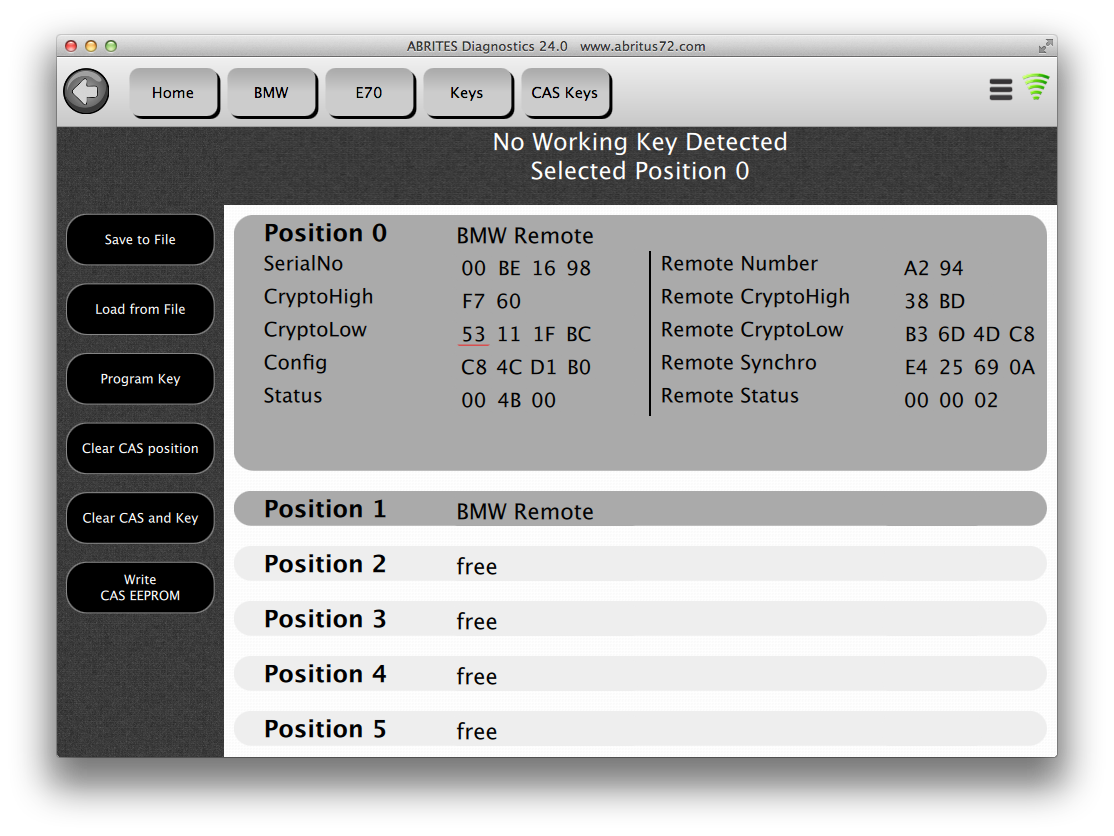Select the Position 5 free slot
The image size is (1114, 836).
[x=640, y=729]
